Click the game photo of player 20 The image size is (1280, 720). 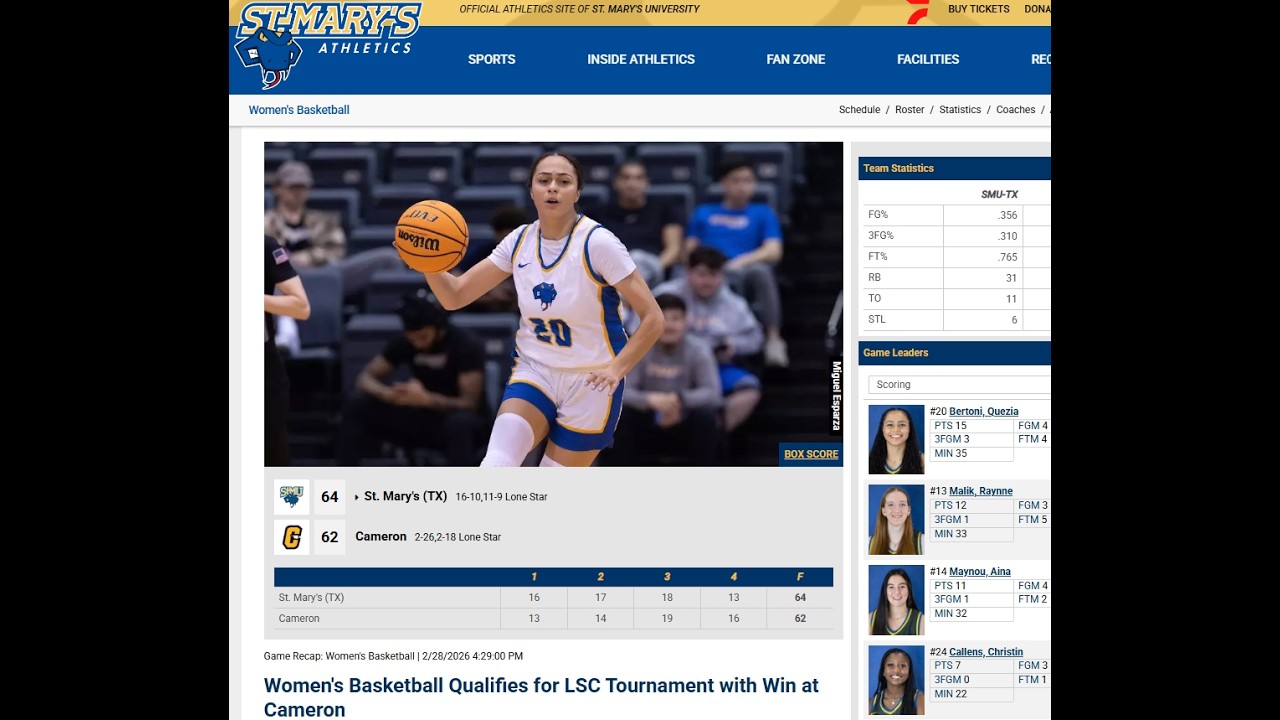[553, 304]
